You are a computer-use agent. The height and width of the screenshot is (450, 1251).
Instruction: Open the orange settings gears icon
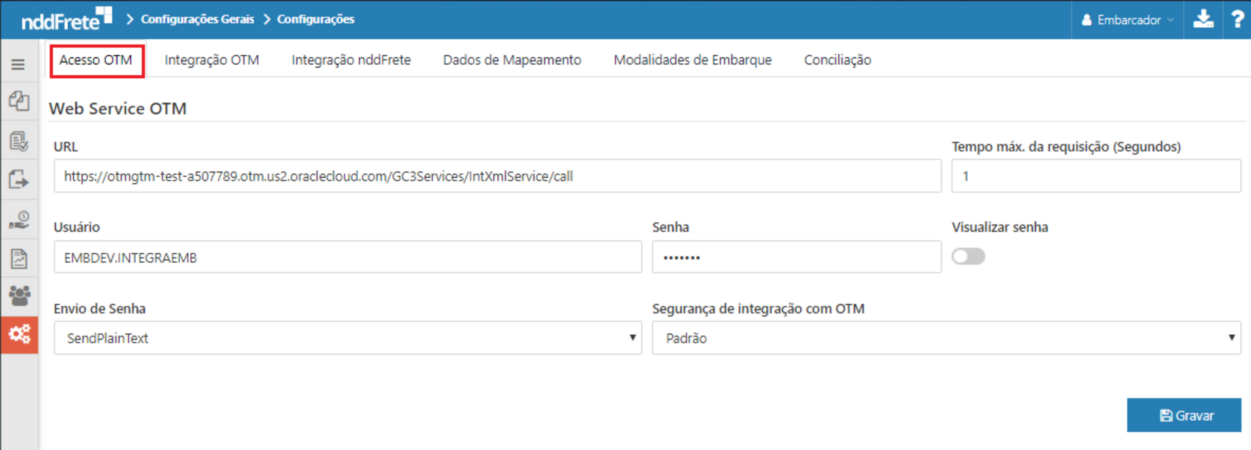pyautogui.click(x=19, y=335)
